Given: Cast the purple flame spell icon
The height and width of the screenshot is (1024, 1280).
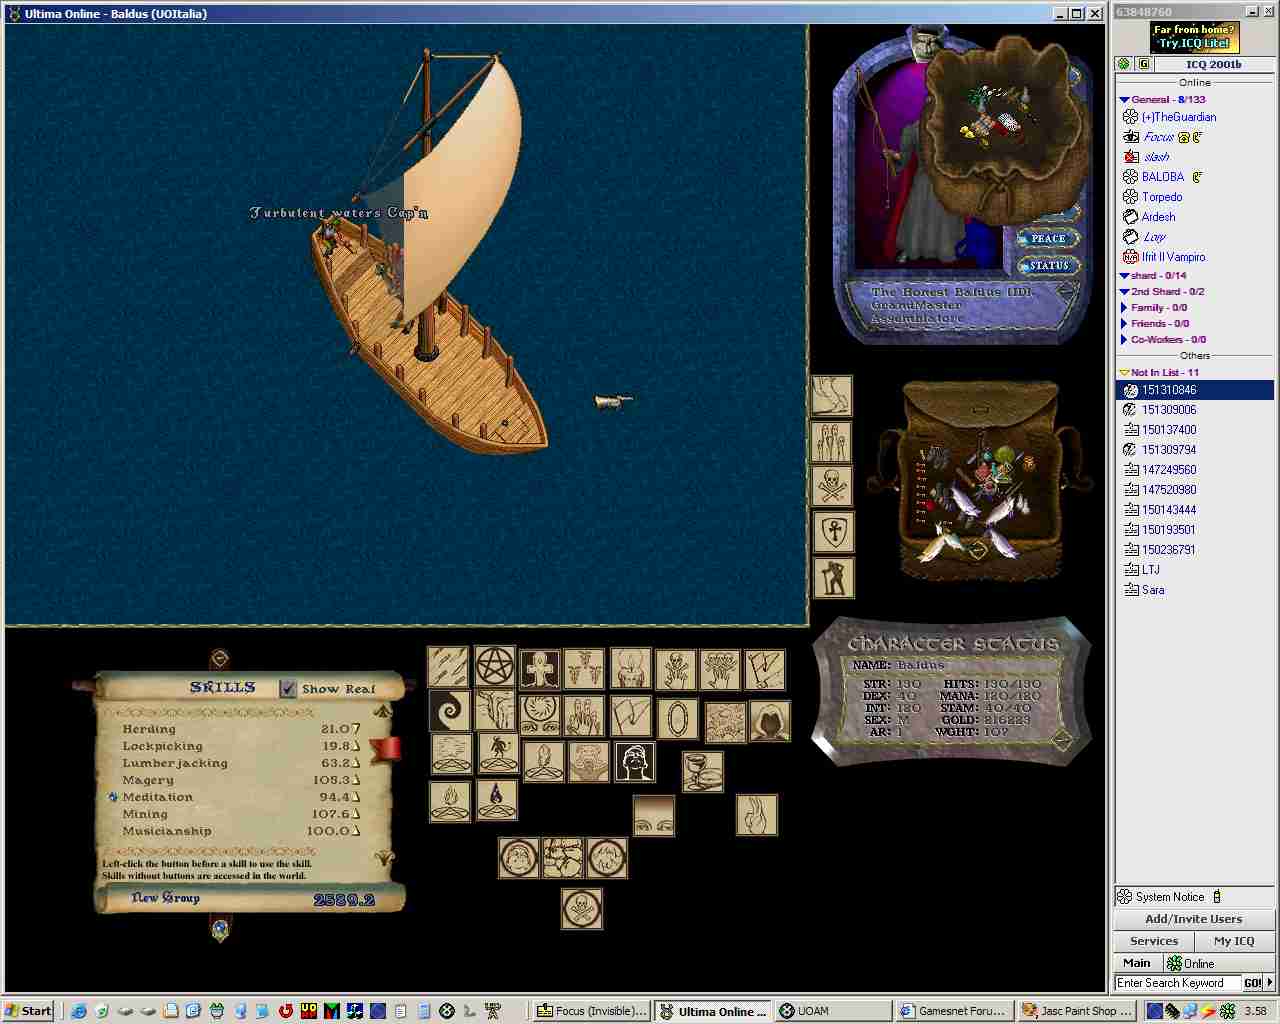Looking at the screenshot, I should coord(497,800).
